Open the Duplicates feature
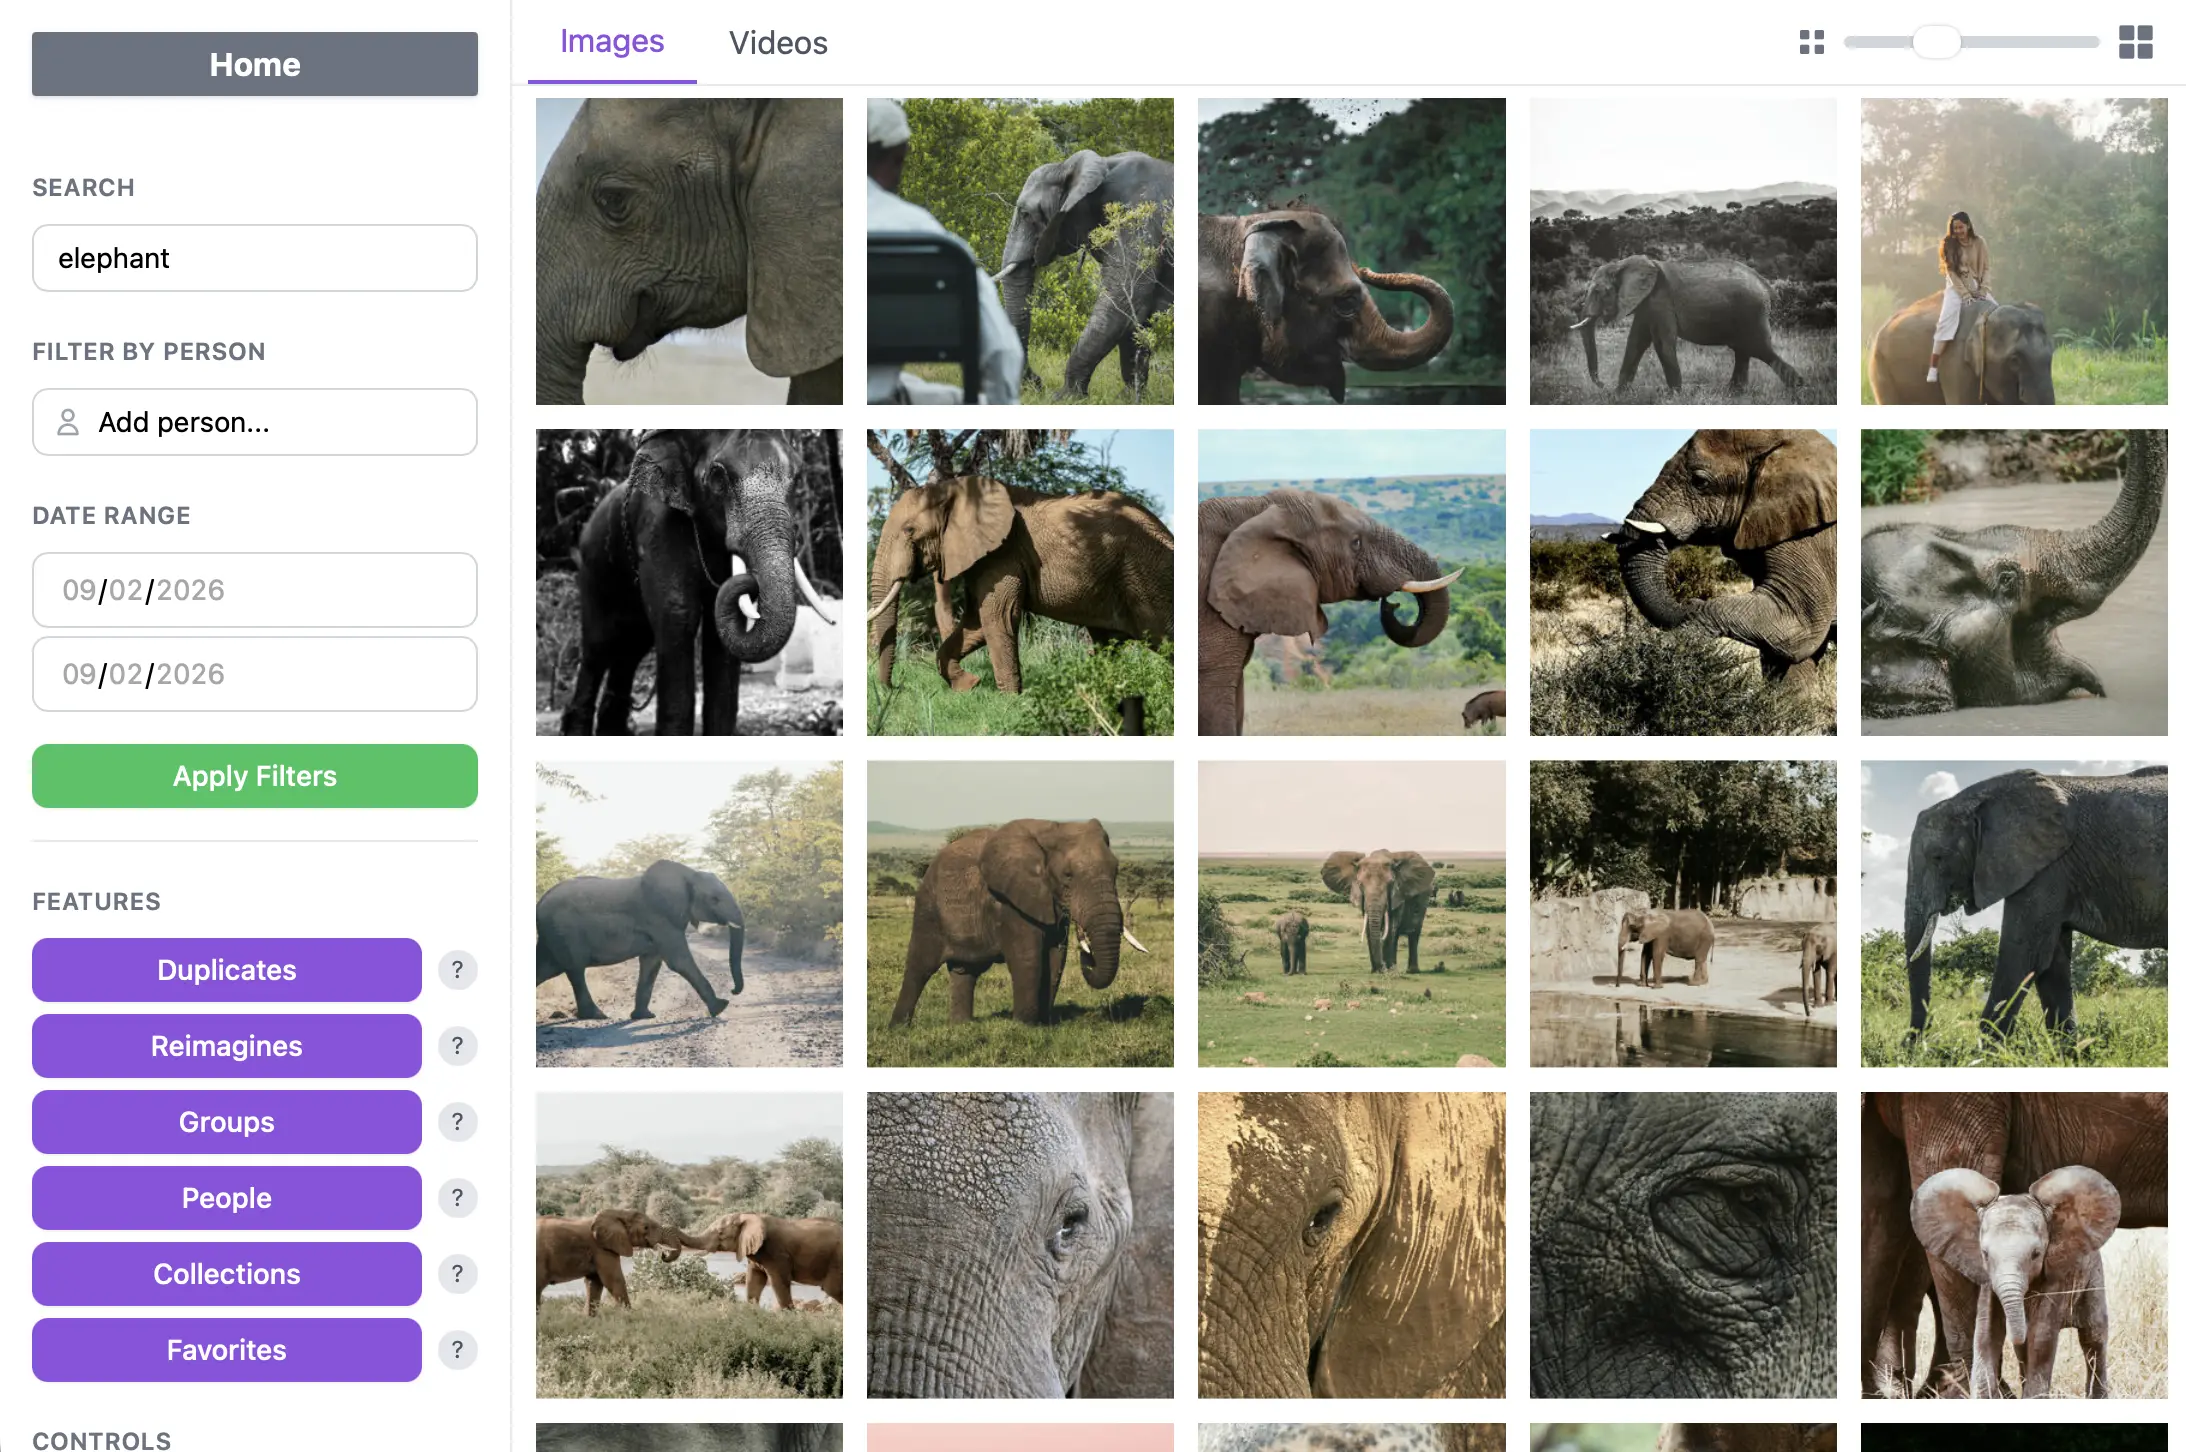This screenshot has height=1452, width=2186. [x=227, y=970]
